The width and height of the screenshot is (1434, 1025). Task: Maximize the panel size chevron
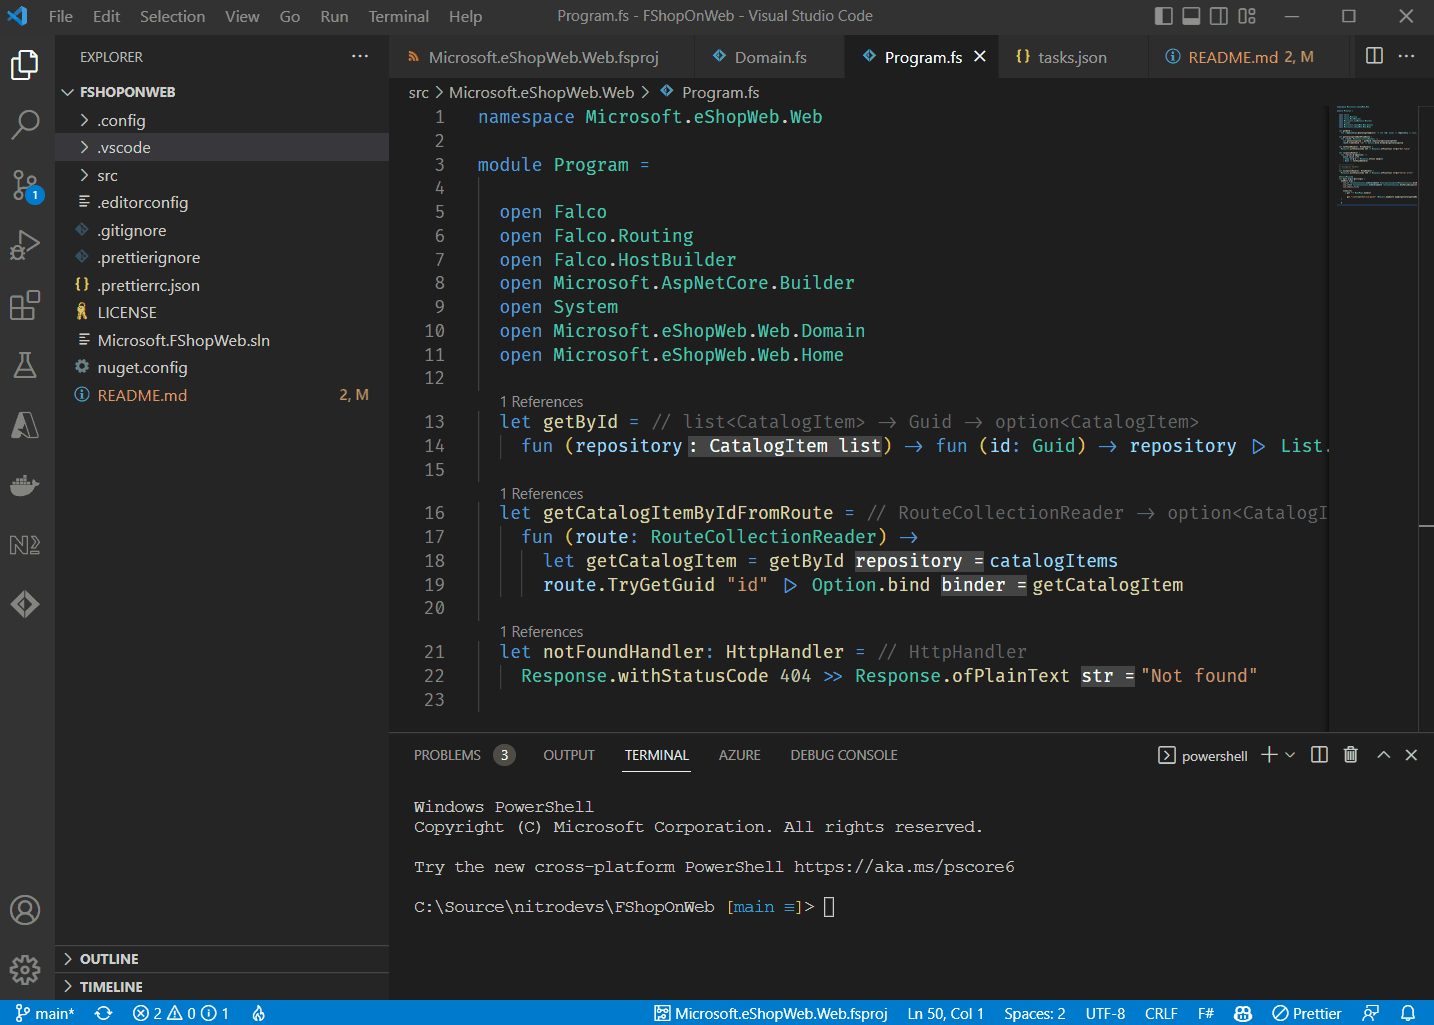(x=1384, y=755)
